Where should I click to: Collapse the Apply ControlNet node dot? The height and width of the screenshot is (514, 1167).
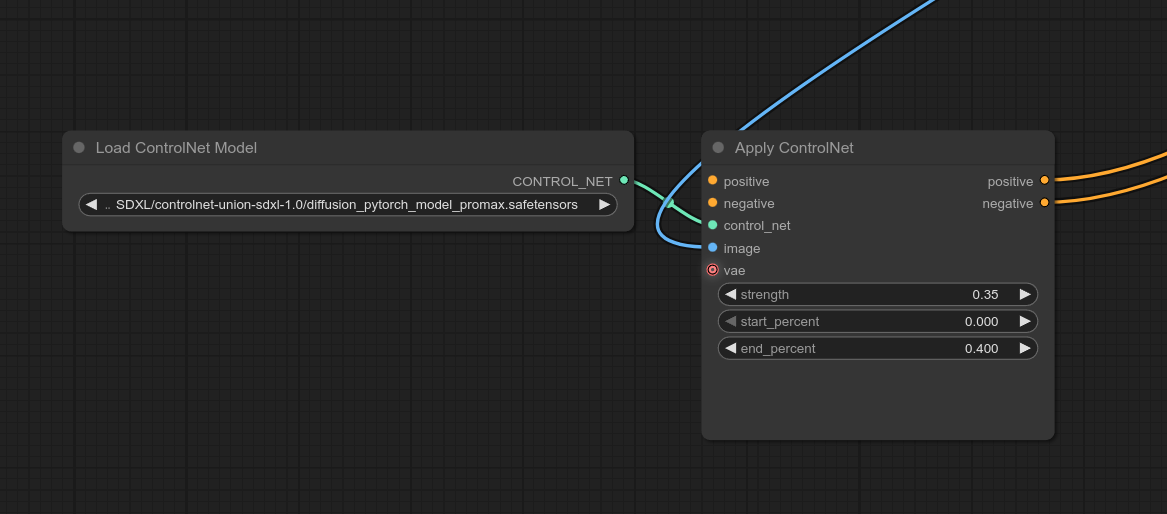718,147
